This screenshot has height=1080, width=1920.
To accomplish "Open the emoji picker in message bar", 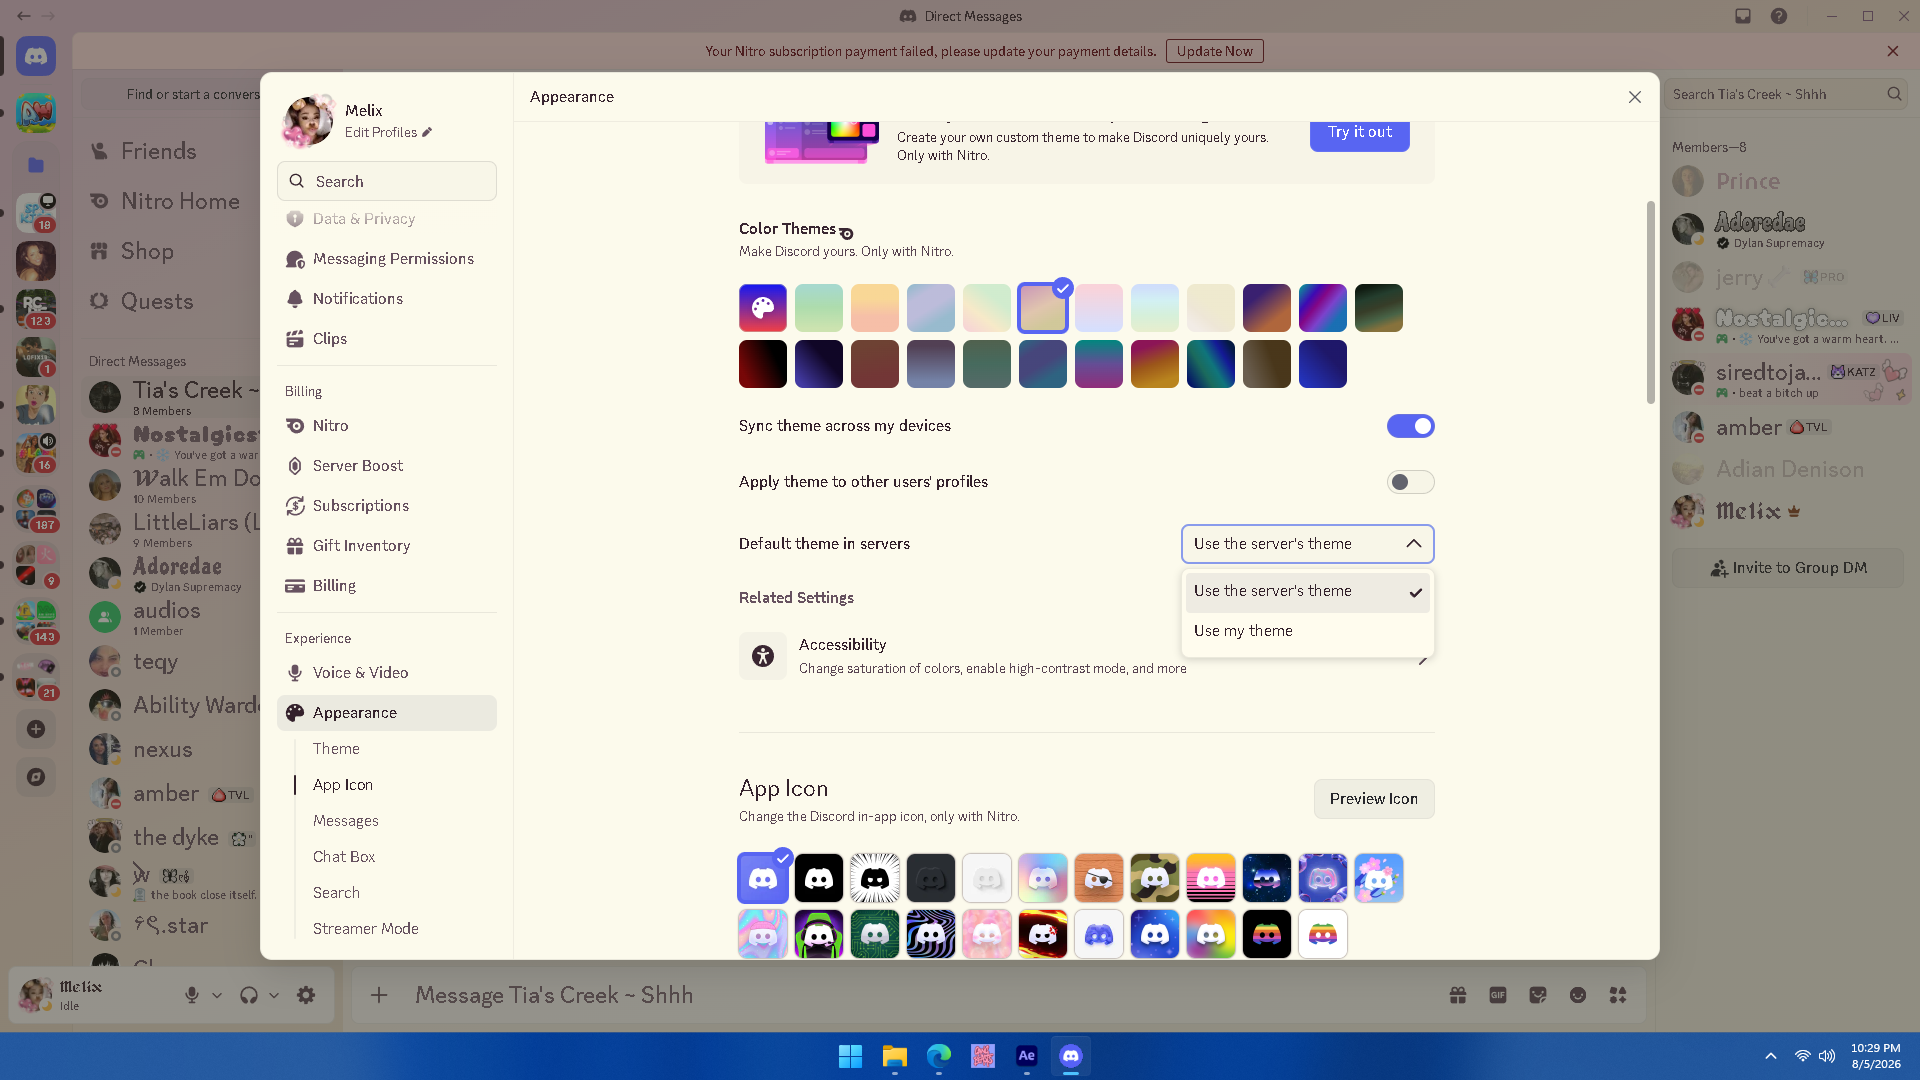I will (1578, 995).
